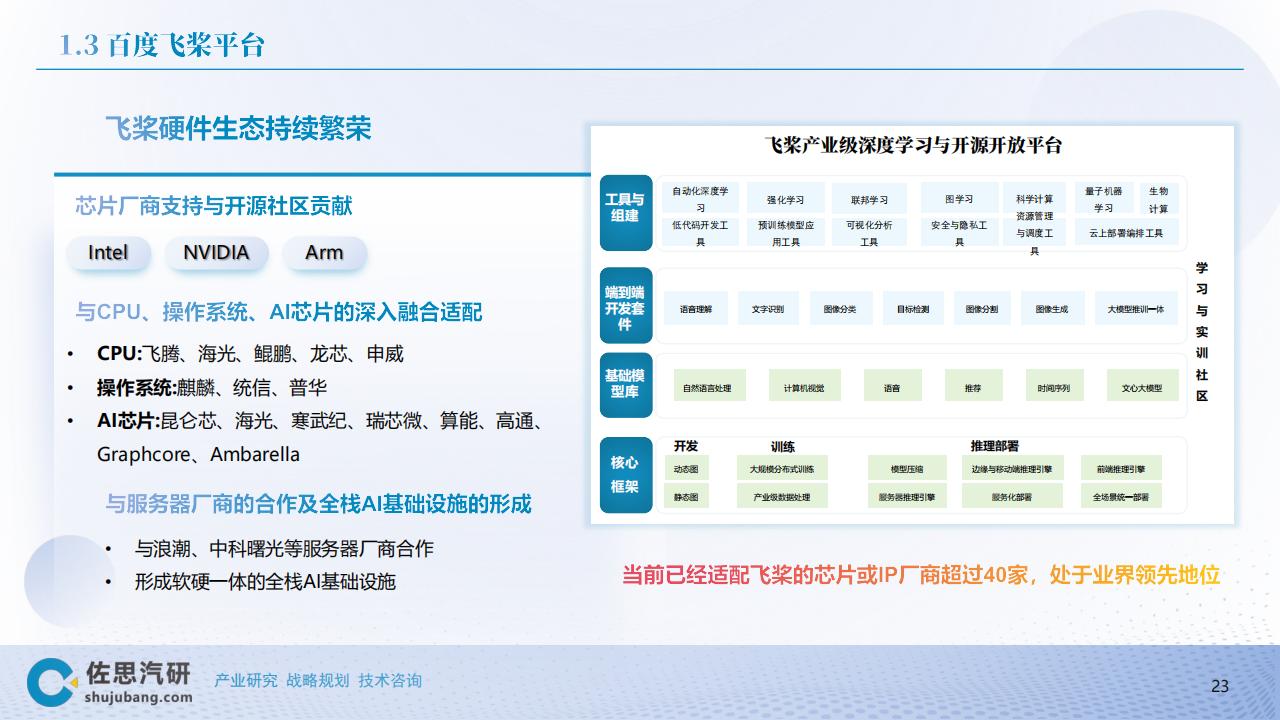
Task: Pick the 动态图 framework box
Action: (x=686, y=468)
